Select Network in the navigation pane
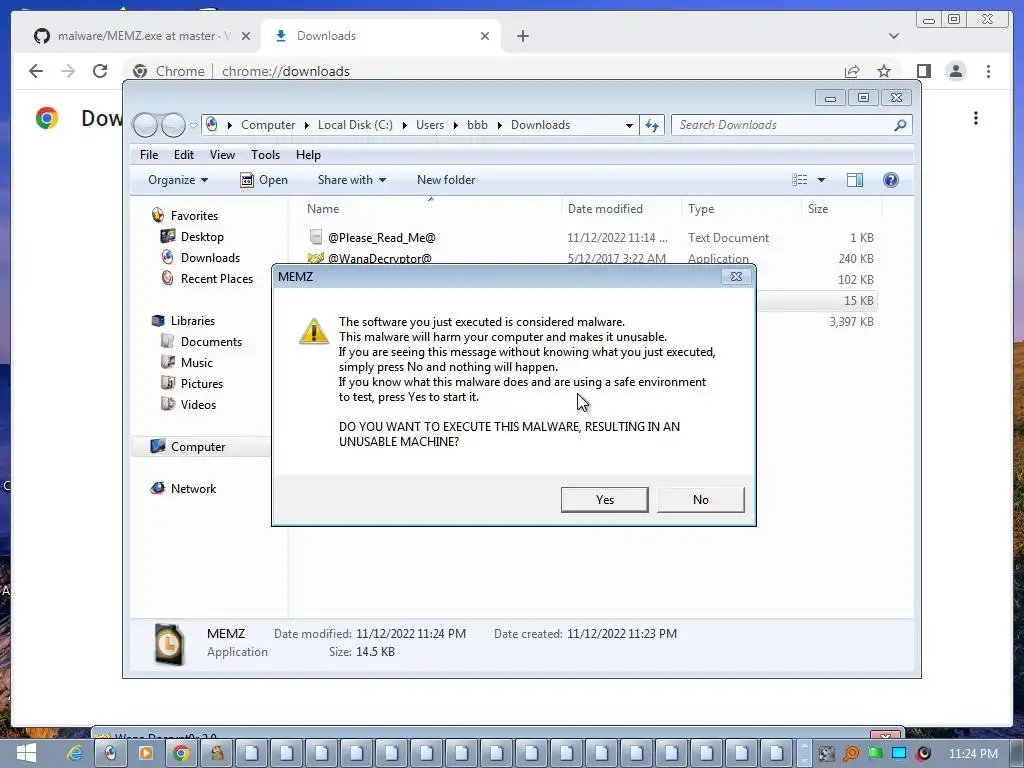 pyautogui.click(x=193, y=488)
